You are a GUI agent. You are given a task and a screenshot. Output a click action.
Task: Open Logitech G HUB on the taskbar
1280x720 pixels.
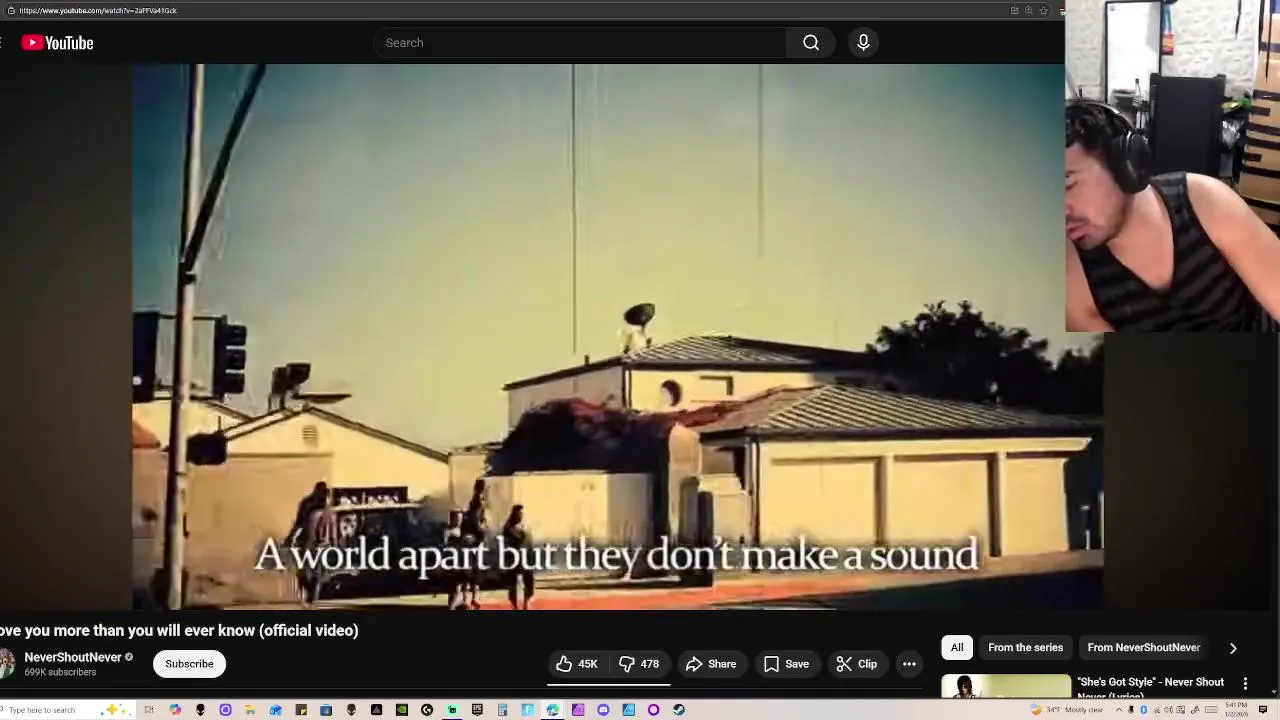click(x=427, y=710)
